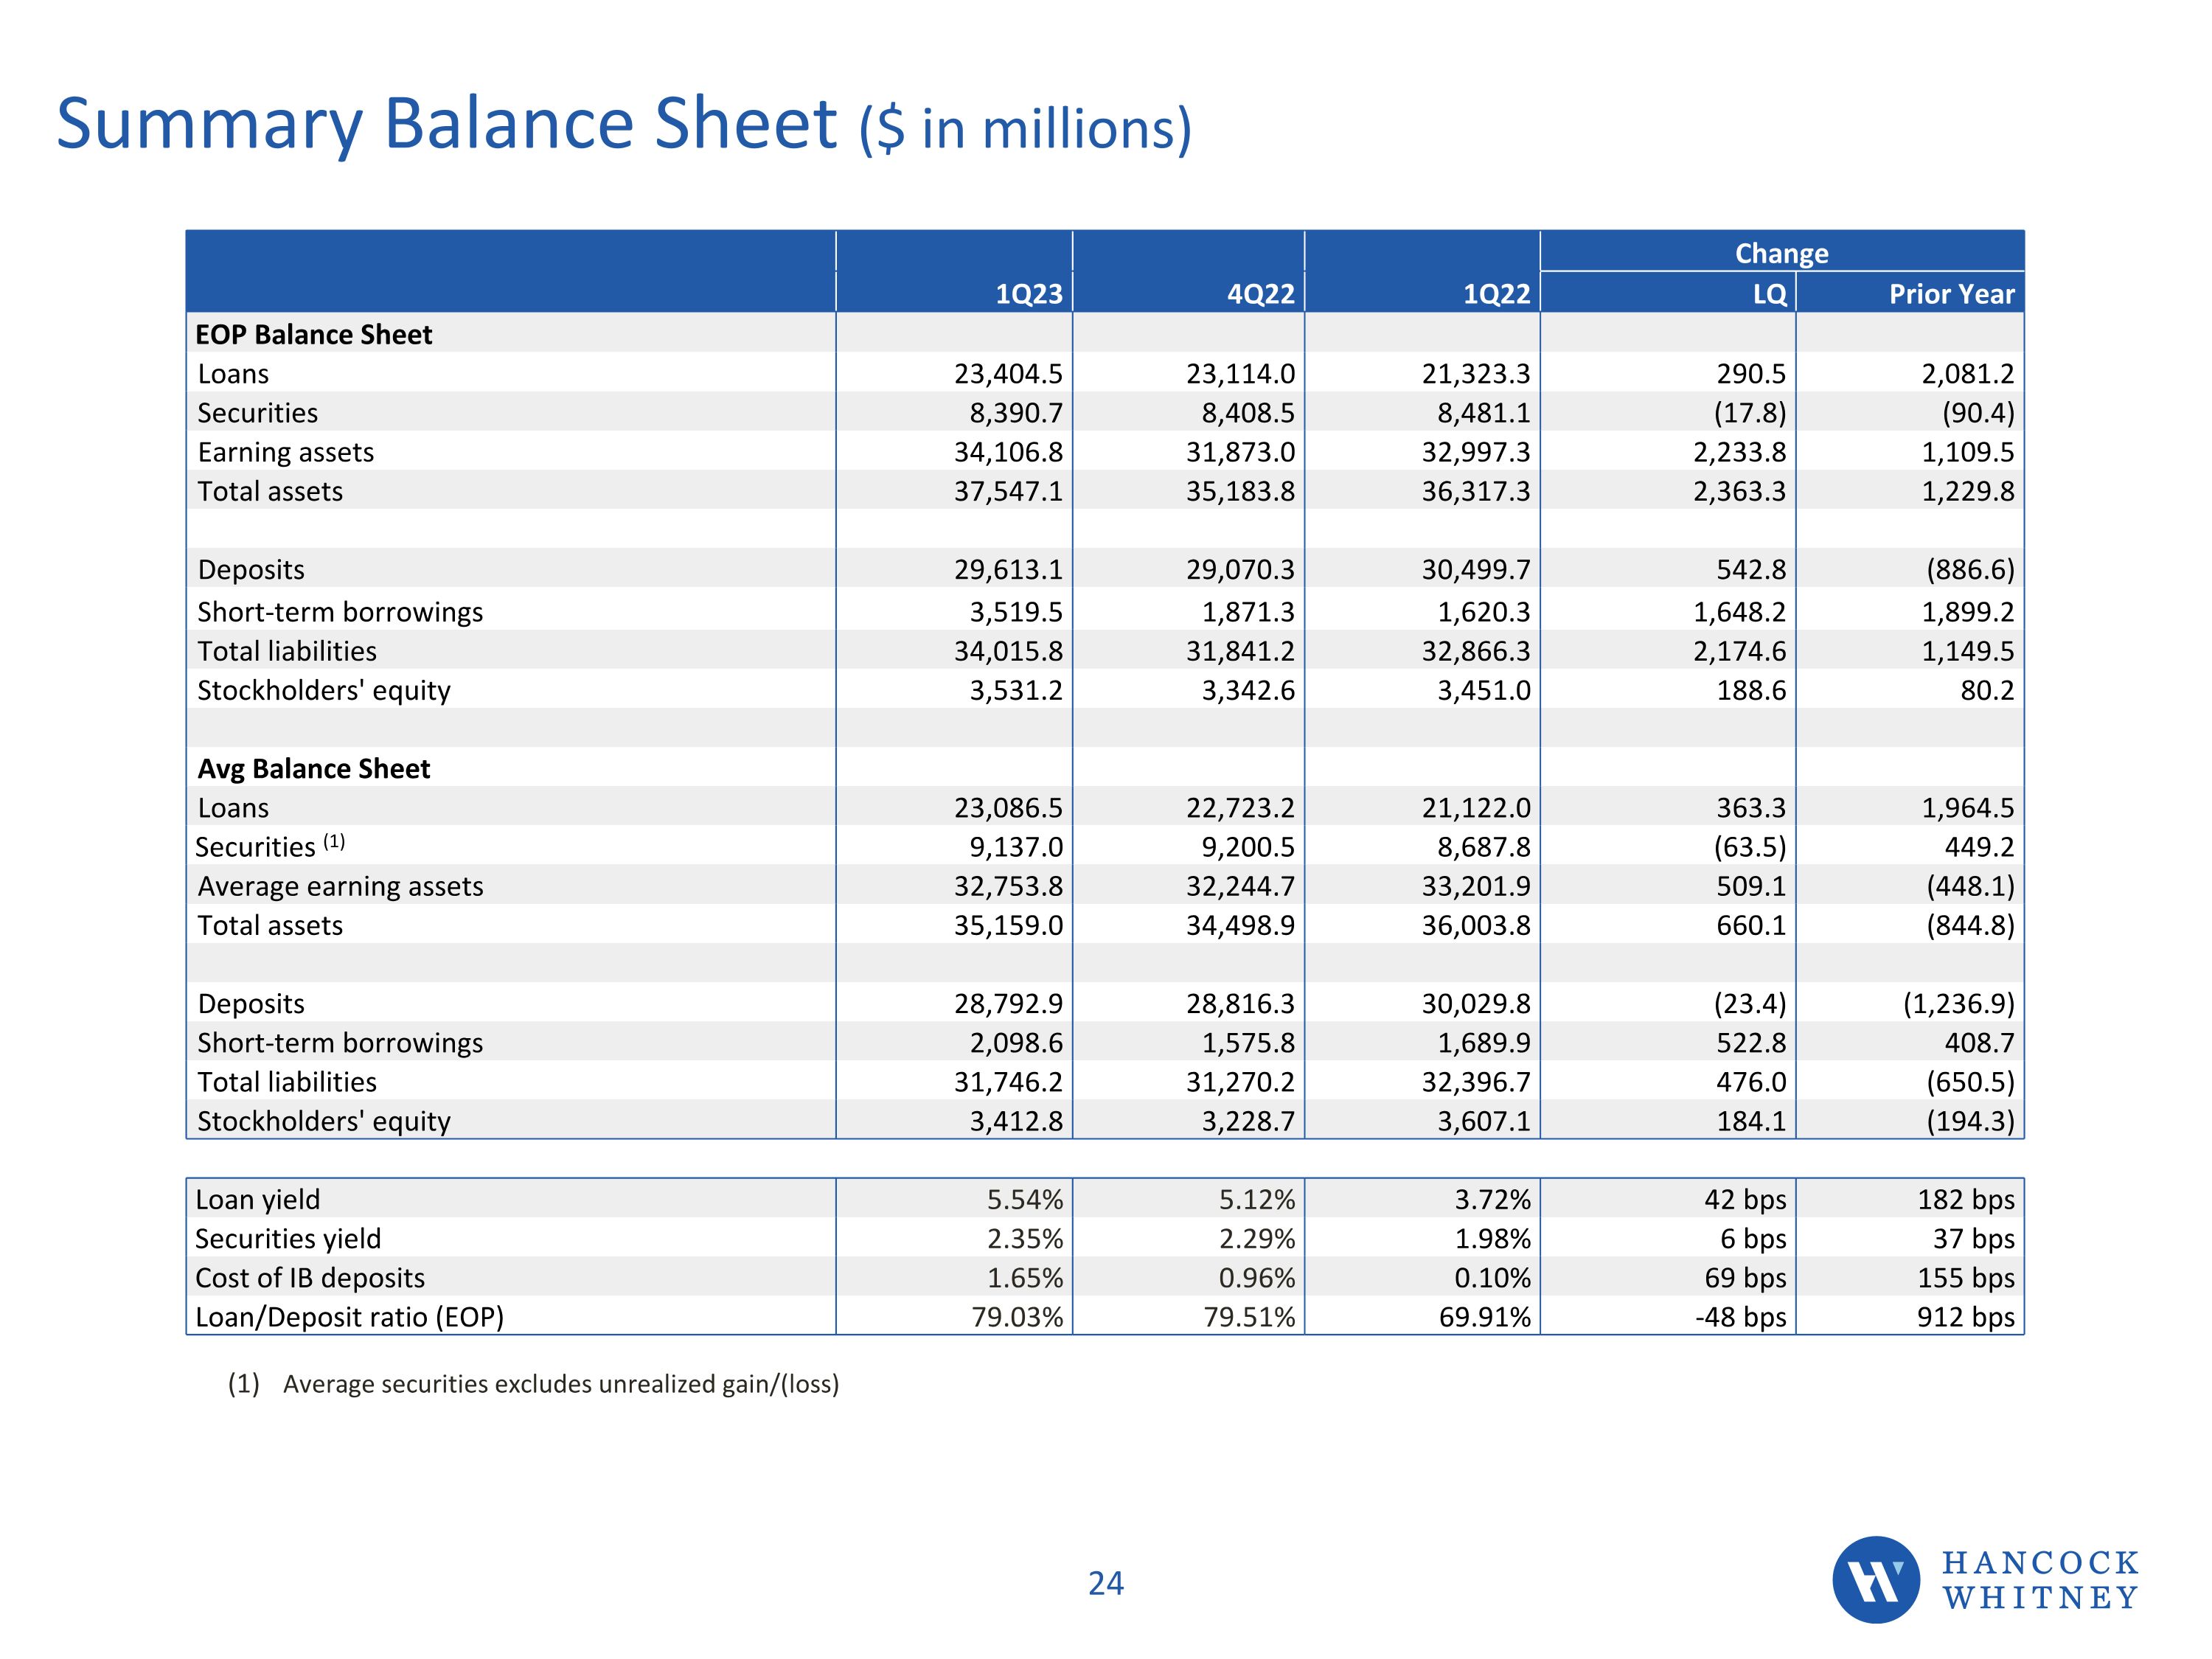Click the Cost of IB deposits label

(310, 1278)
